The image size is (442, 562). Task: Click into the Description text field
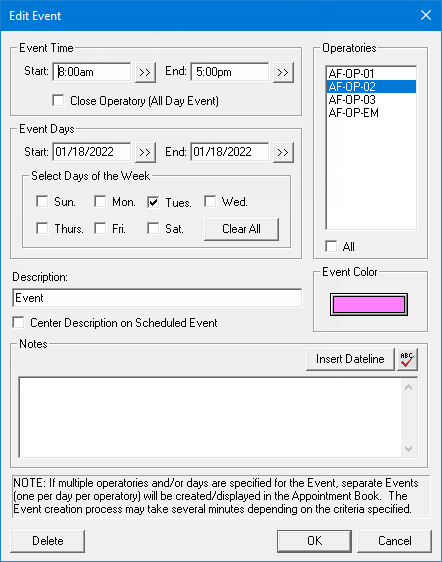click(x=157, y=298)
